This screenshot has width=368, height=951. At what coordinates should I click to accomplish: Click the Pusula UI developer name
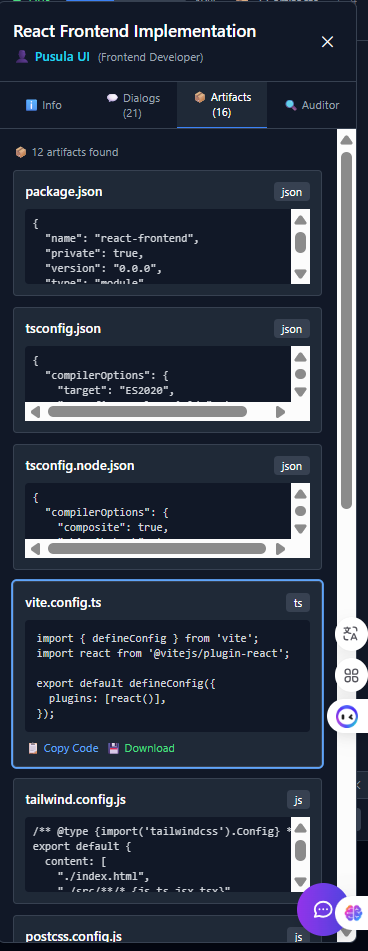coord(63,57)
